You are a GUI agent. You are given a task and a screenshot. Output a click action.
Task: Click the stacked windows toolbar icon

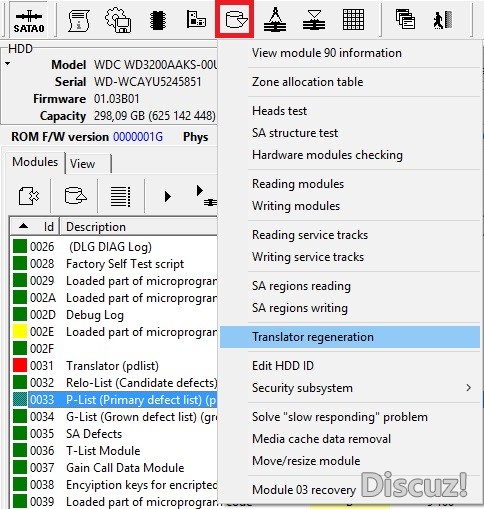(x=405, y=19)
